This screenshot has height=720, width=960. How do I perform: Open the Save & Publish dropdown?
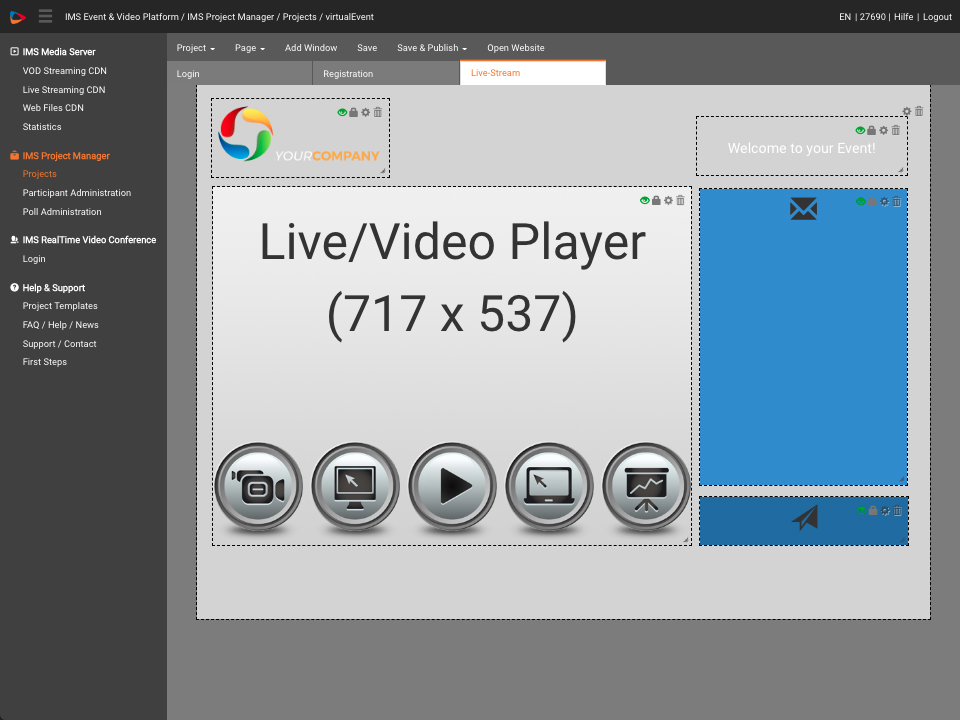(x=431, y=48)
